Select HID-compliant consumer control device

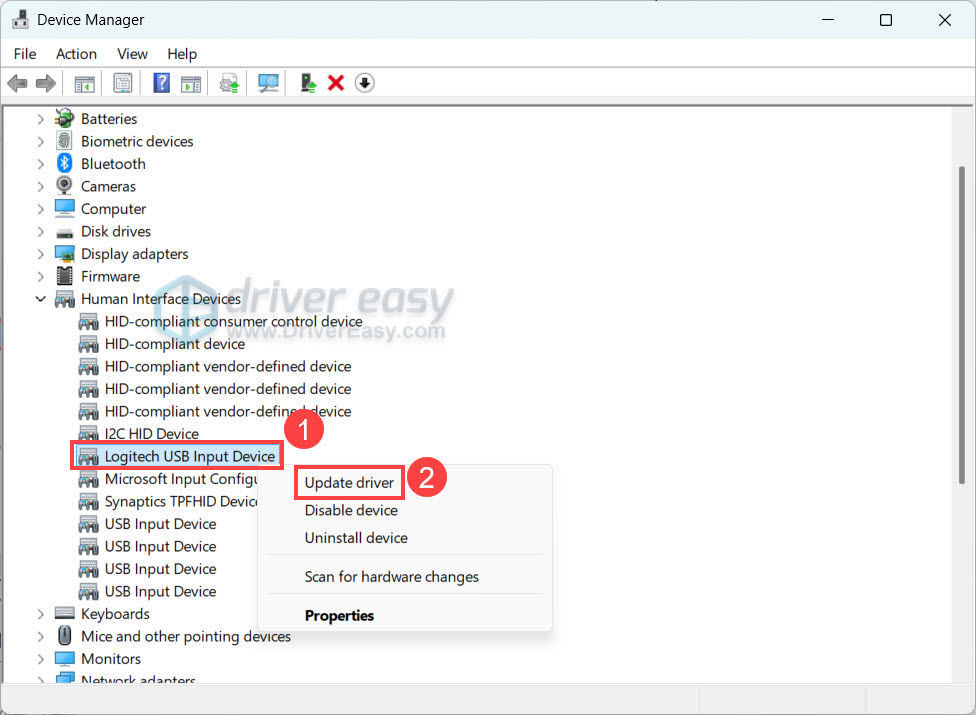(x=233, y=322)
